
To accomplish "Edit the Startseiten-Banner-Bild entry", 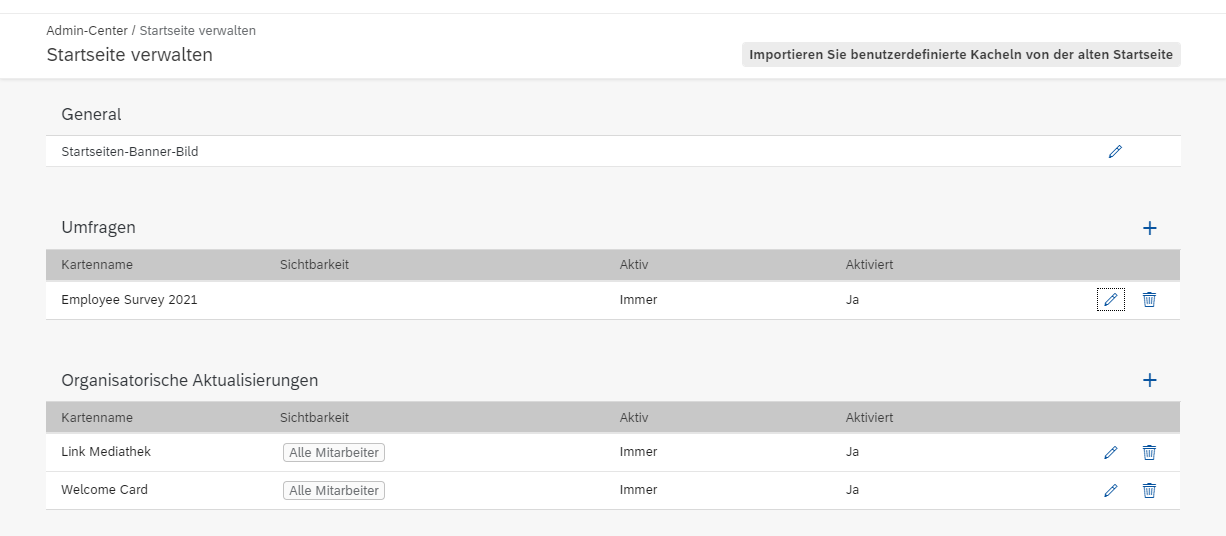I will [x=1115, y=152].
